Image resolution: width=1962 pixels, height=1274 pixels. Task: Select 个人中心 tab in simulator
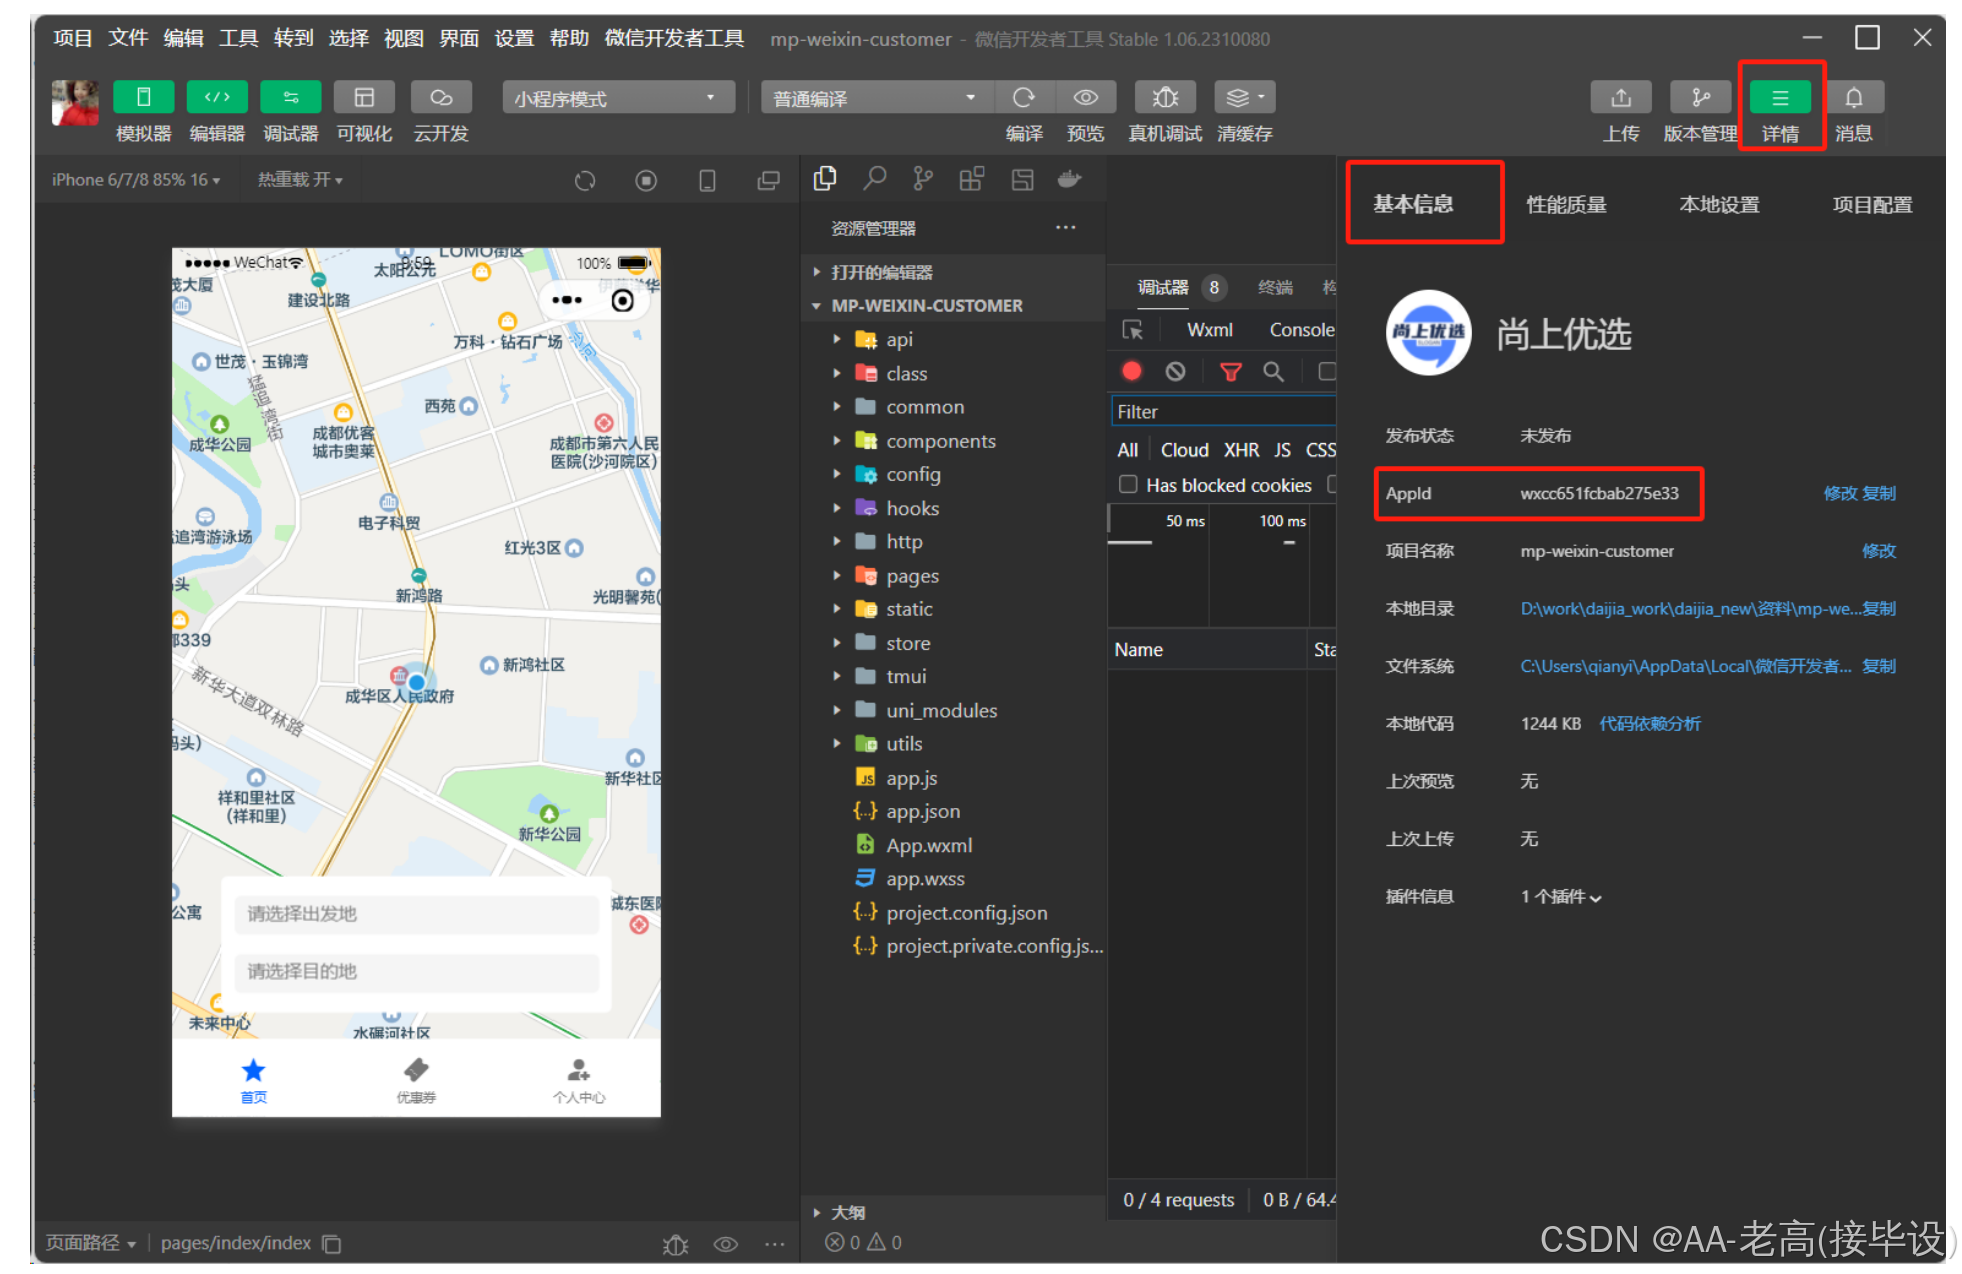click(x=579, y=1081)
